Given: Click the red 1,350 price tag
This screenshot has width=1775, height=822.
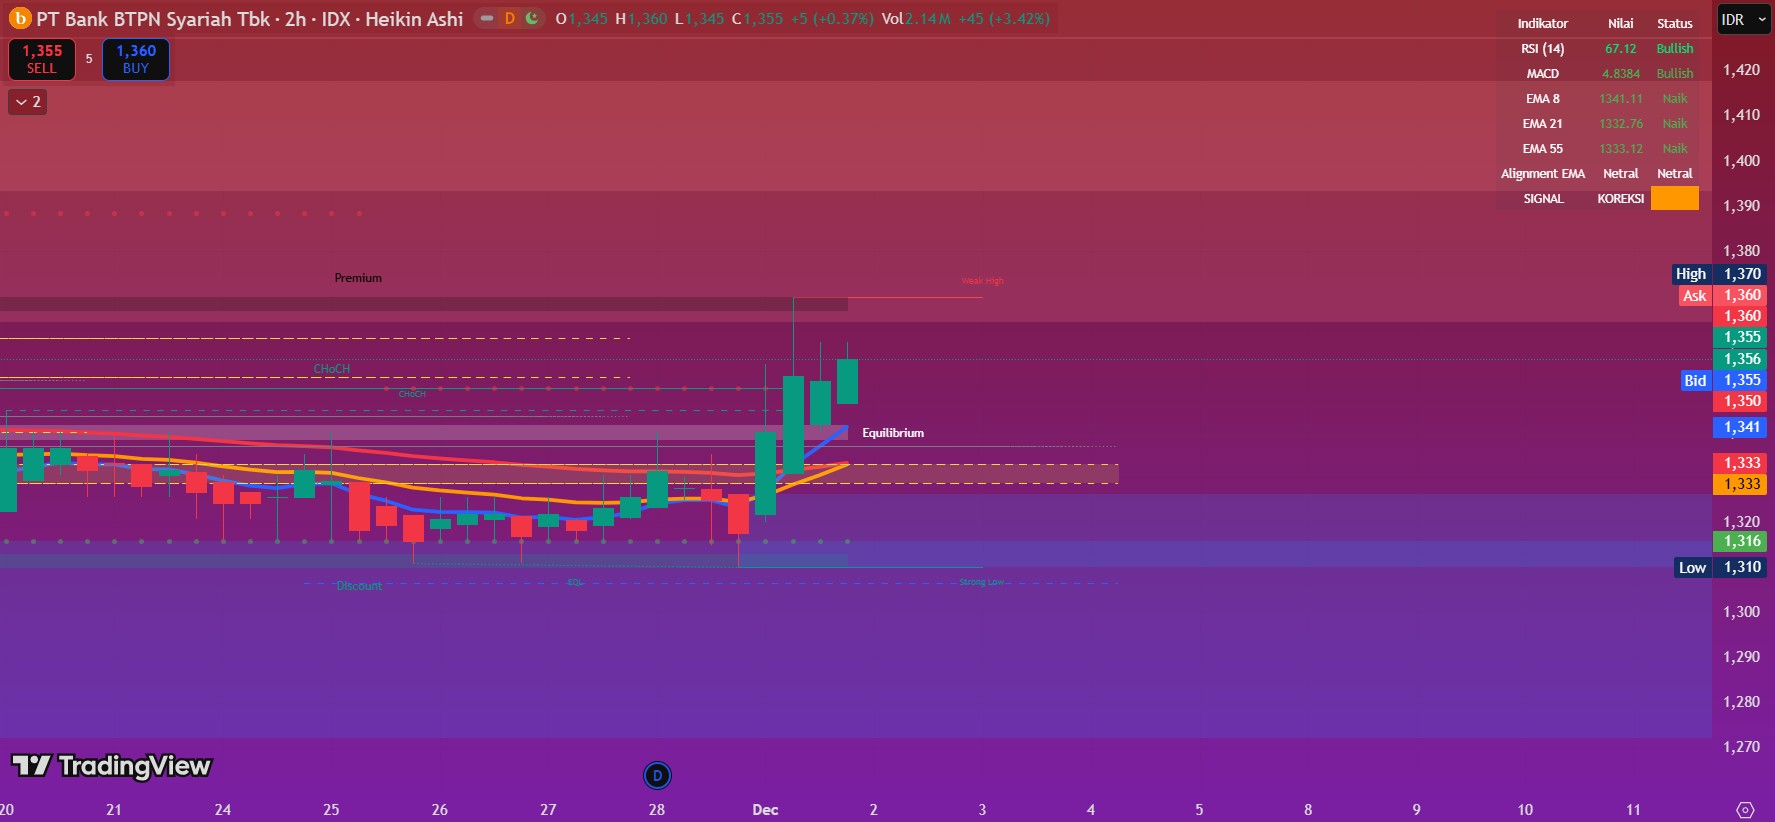Looking at the screenshot, I should pyautogui.click(x=1740, y=401).
